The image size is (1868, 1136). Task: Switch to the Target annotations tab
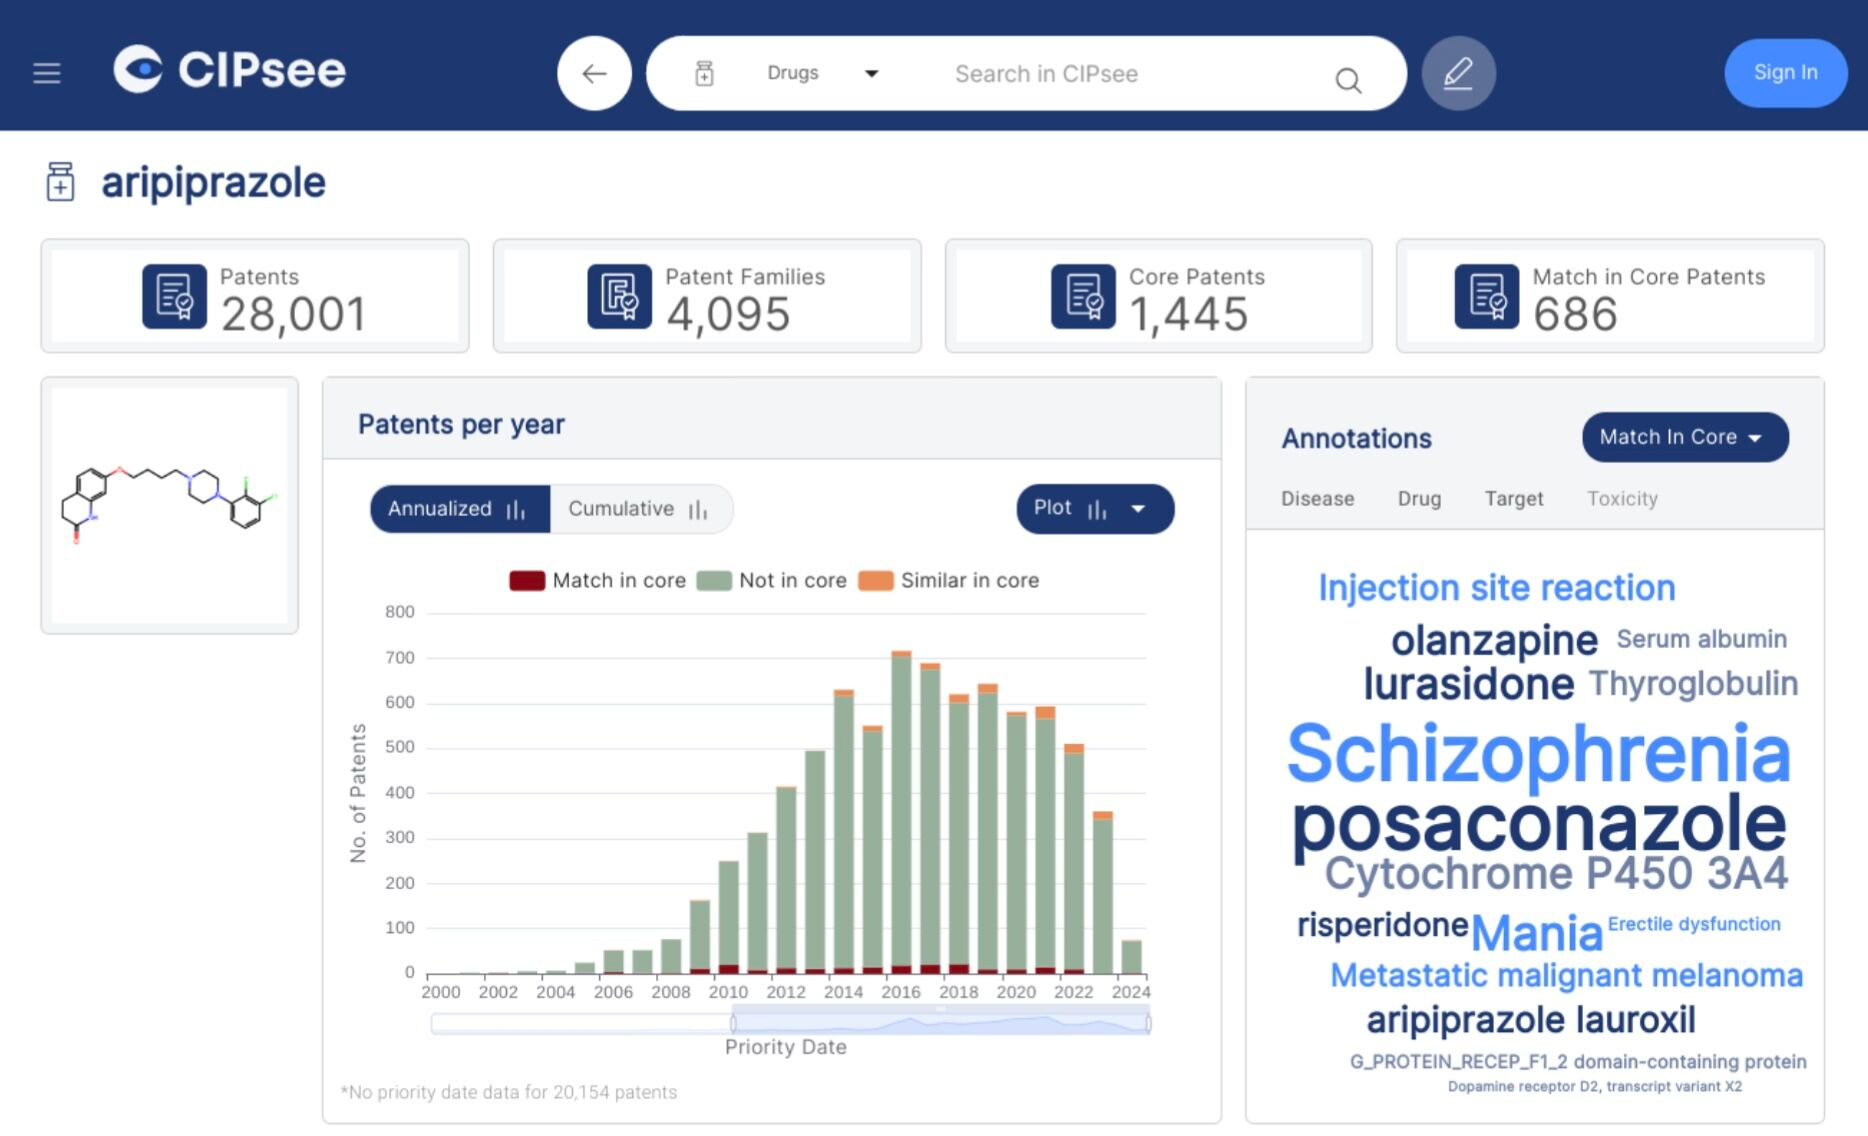[x=1513, y=499]
